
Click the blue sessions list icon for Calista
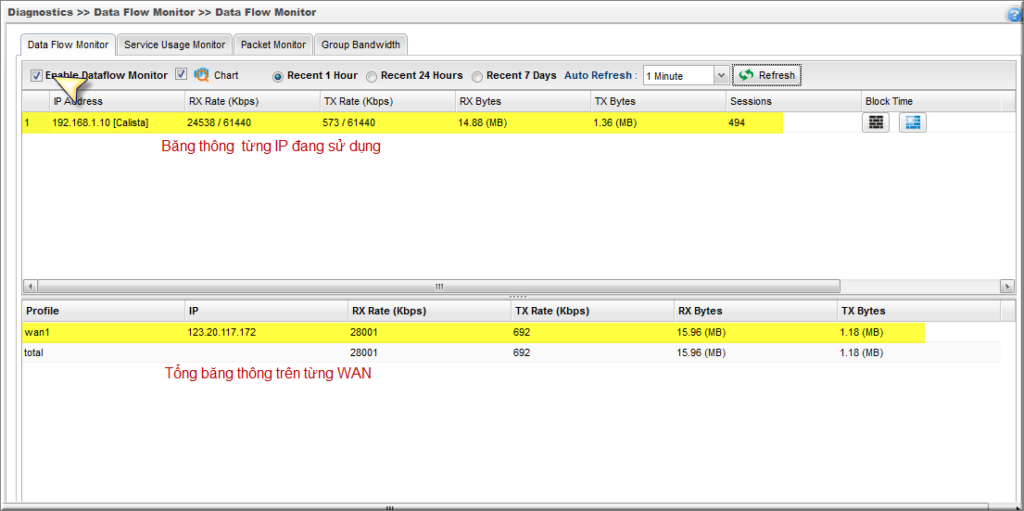912,122
